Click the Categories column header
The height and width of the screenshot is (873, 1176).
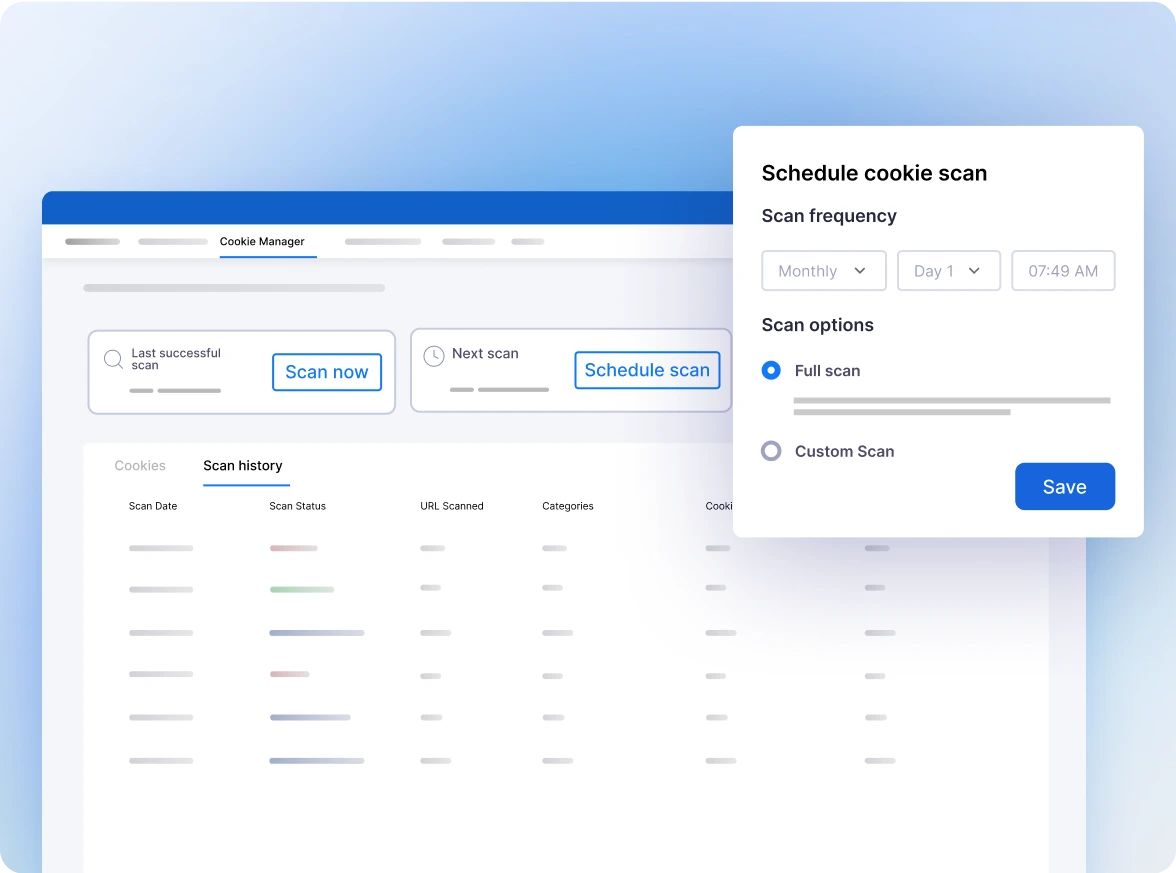coord(568,506)
